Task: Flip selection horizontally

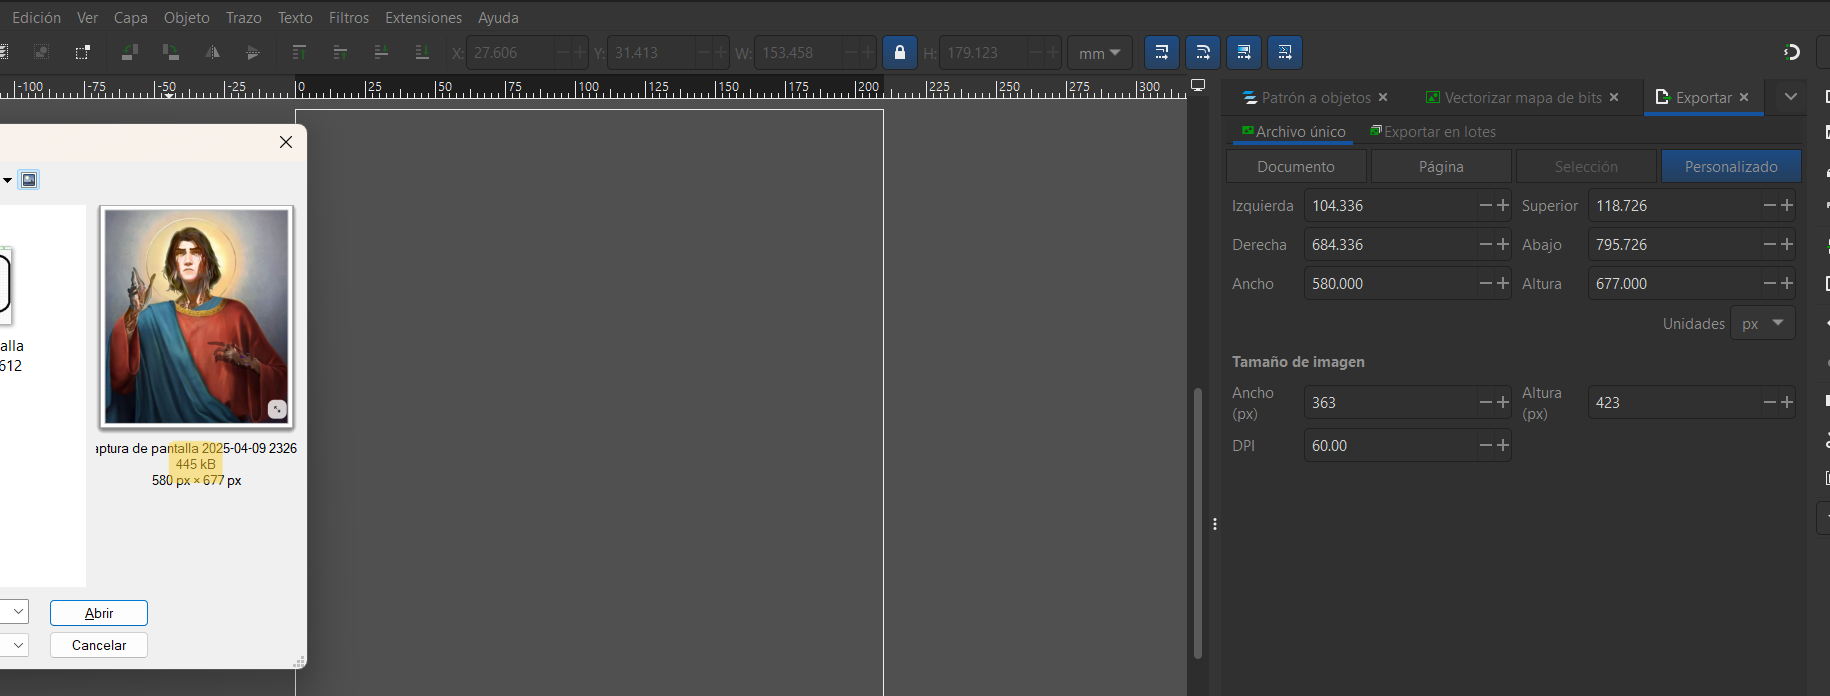Action: tap(212, 52)
